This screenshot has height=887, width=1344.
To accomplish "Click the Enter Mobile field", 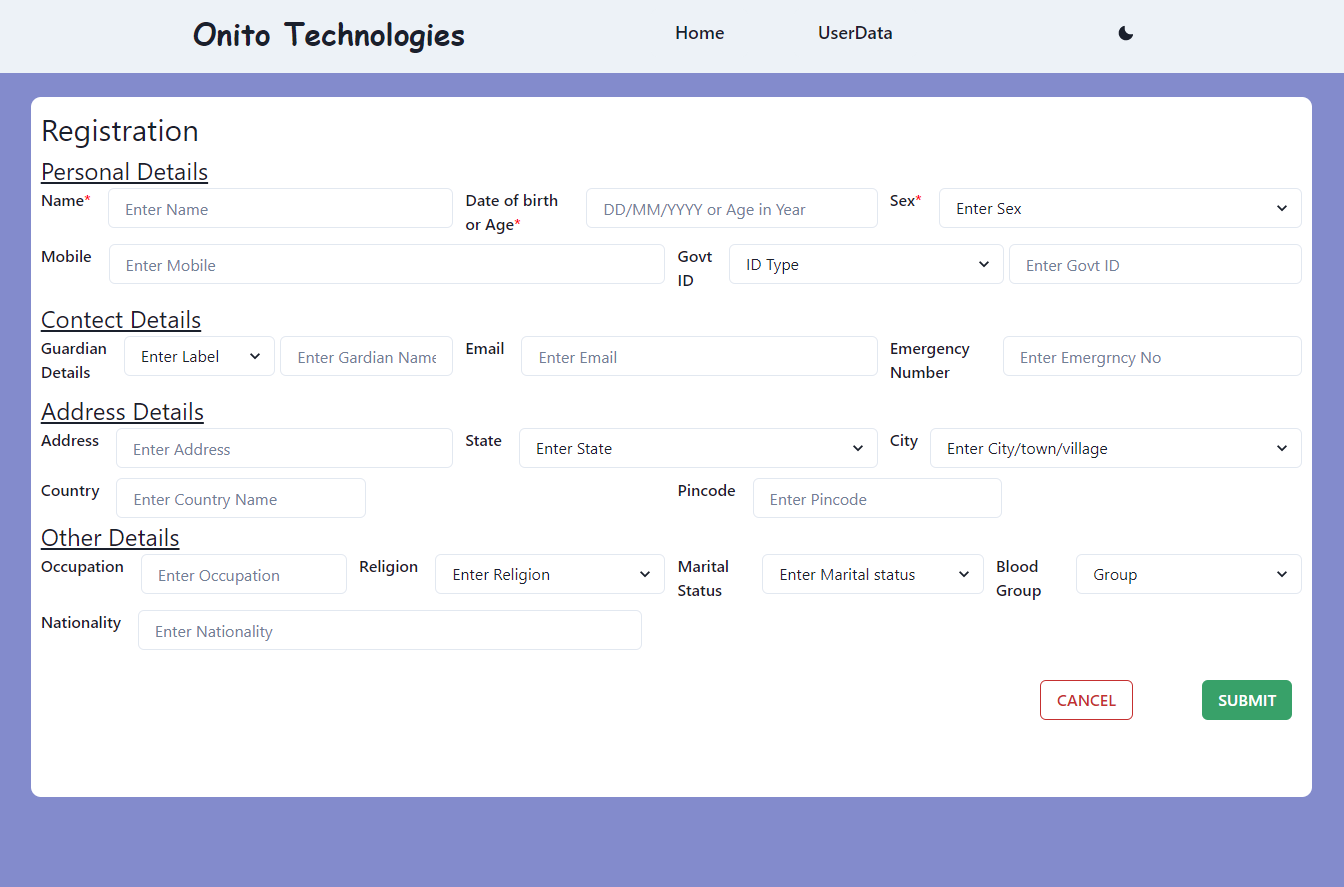I will click(x=387, y=264).
